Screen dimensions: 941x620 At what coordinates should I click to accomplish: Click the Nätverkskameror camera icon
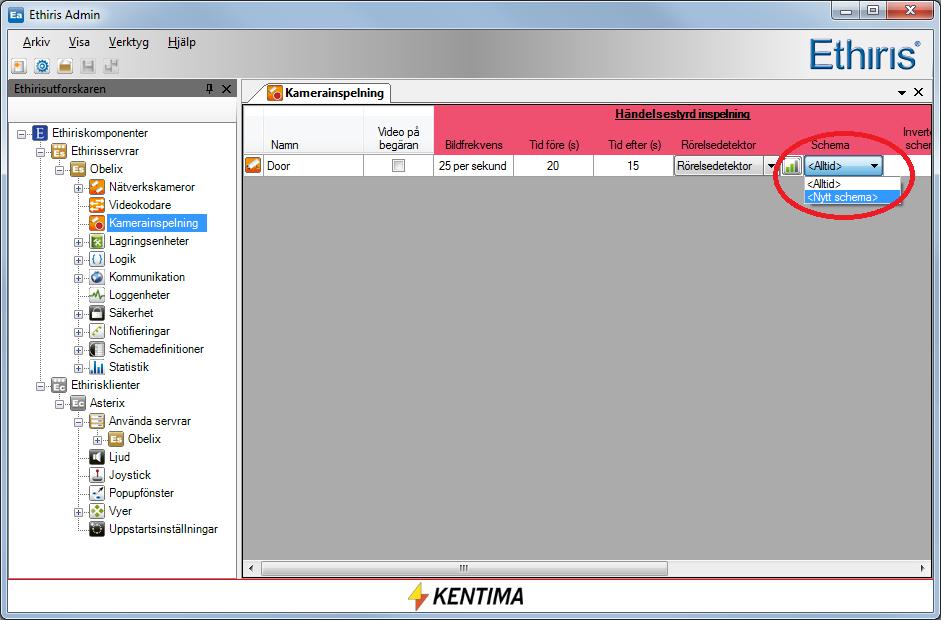coord(97,187)
